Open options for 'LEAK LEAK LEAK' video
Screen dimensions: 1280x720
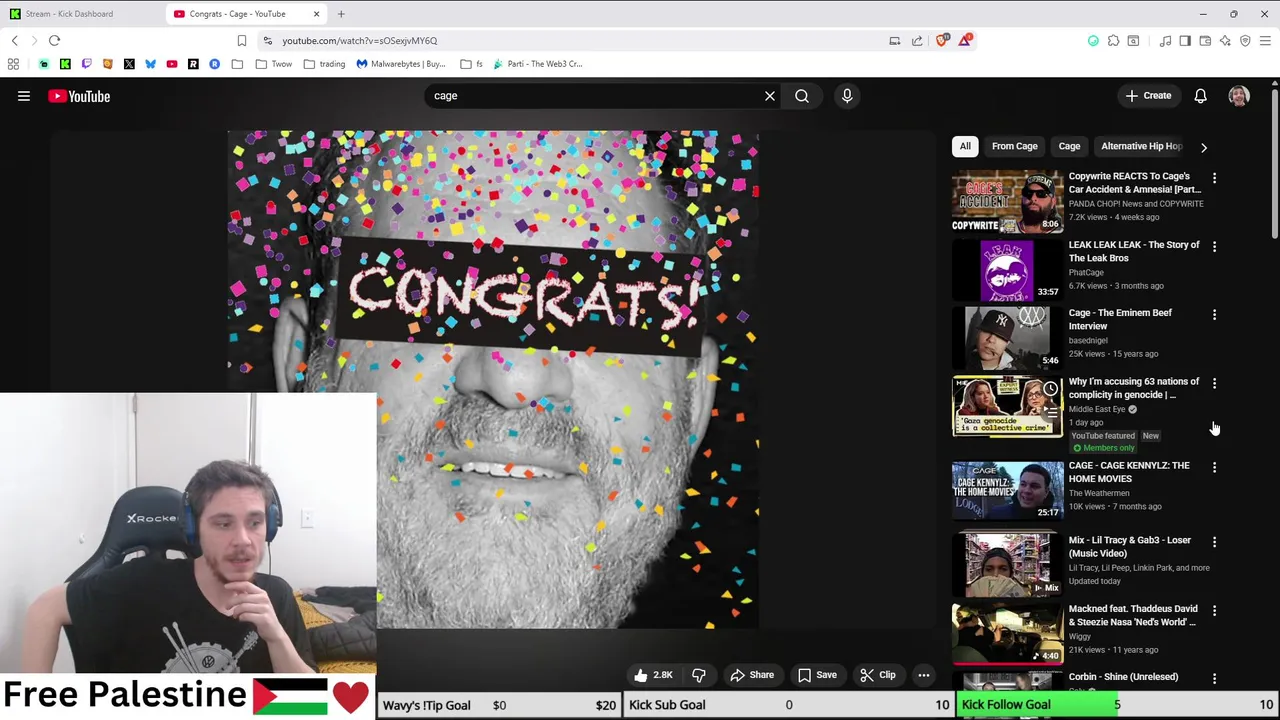[x=1214, y=246]
